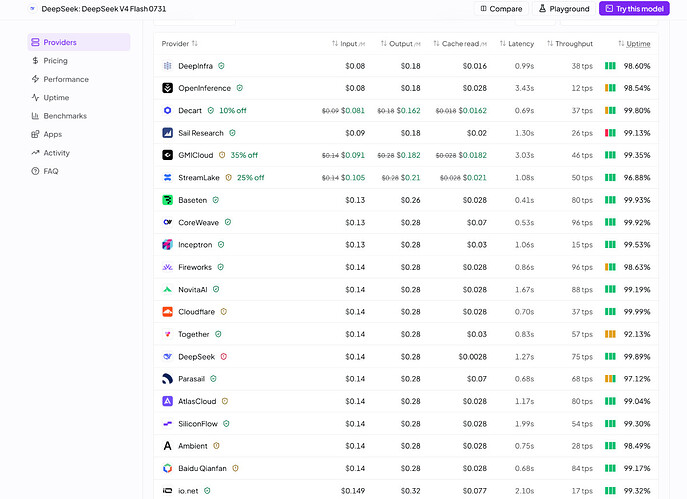Click the red shield badge next to DeepSeek

pyautogui.click(x=223, y=357)
